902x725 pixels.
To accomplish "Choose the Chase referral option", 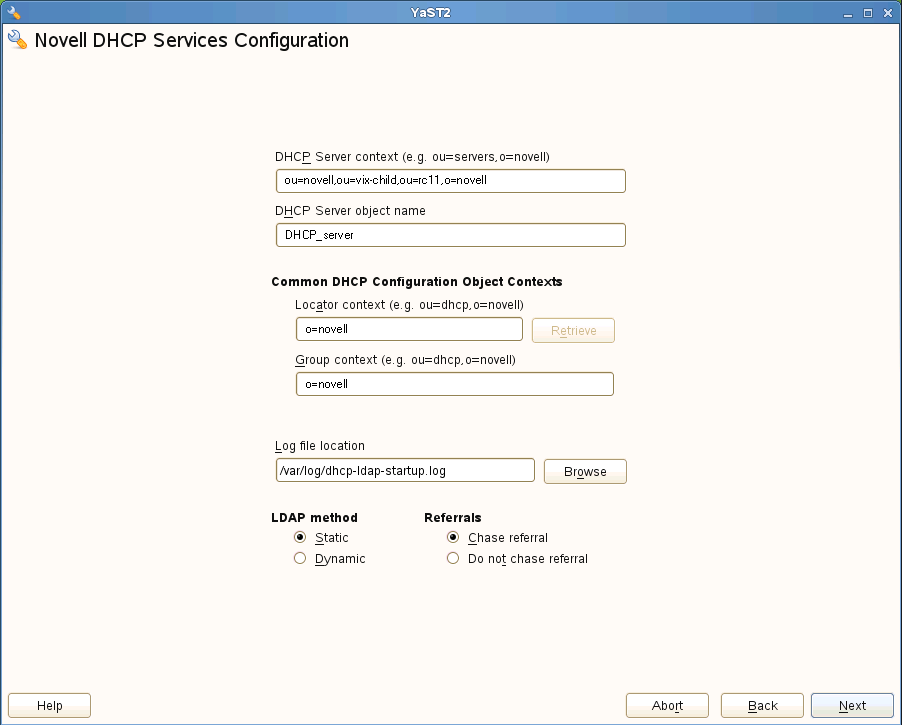I will click(453, 537).
